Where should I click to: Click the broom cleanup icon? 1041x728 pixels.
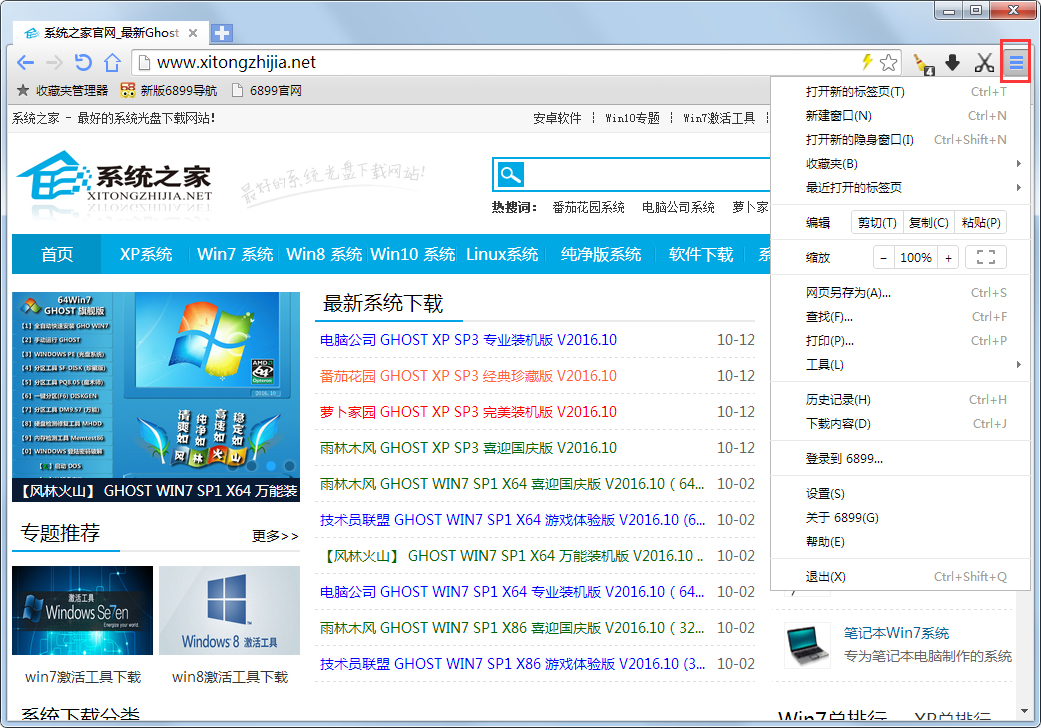click(x=920, y=63)
